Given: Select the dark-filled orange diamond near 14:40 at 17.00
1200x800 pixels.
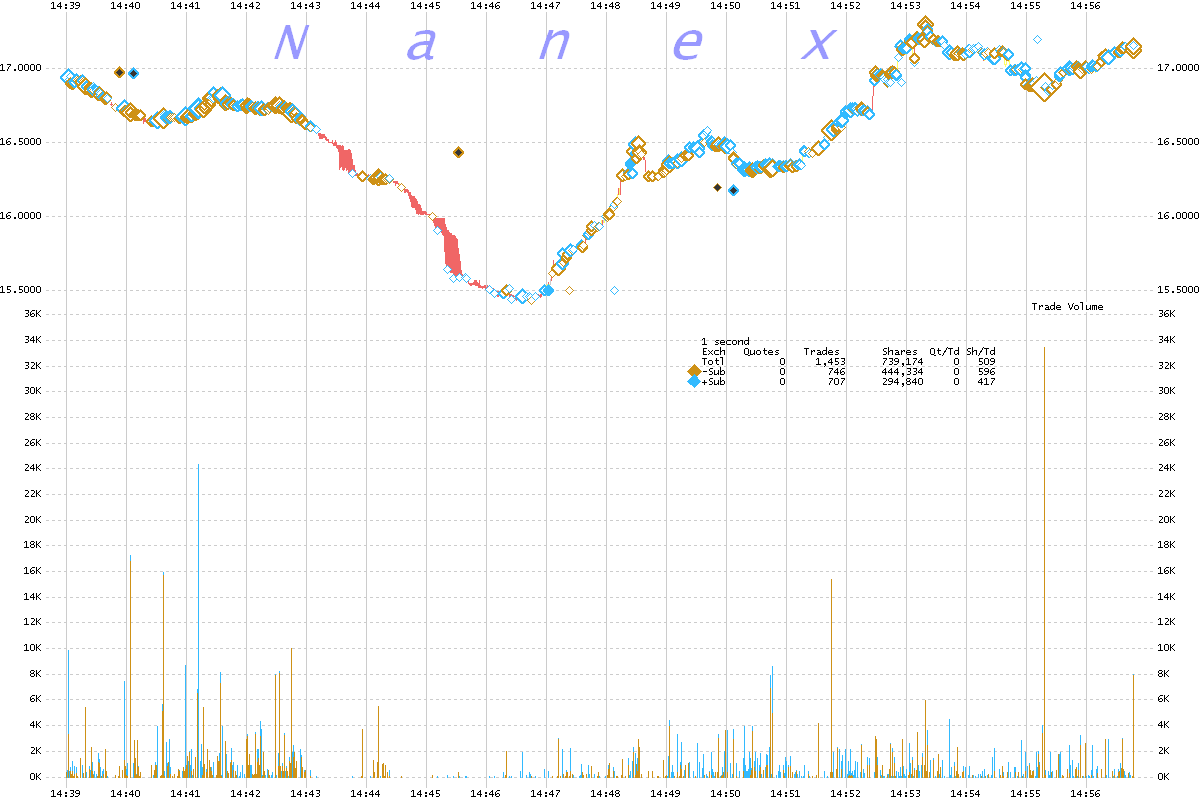Looking at the screenshot, I should 119,72.
